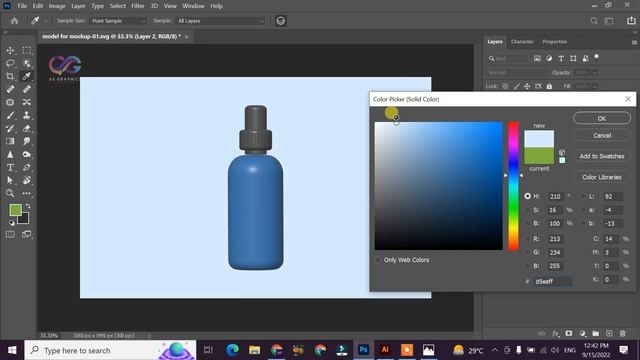Open the Sample All Layers dropdown

220,21
